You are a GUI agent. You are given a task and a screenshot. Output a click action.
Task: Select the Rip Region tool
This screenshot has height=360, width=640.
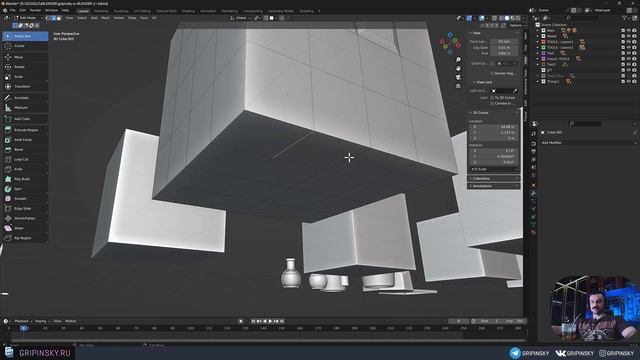[25, 238]
